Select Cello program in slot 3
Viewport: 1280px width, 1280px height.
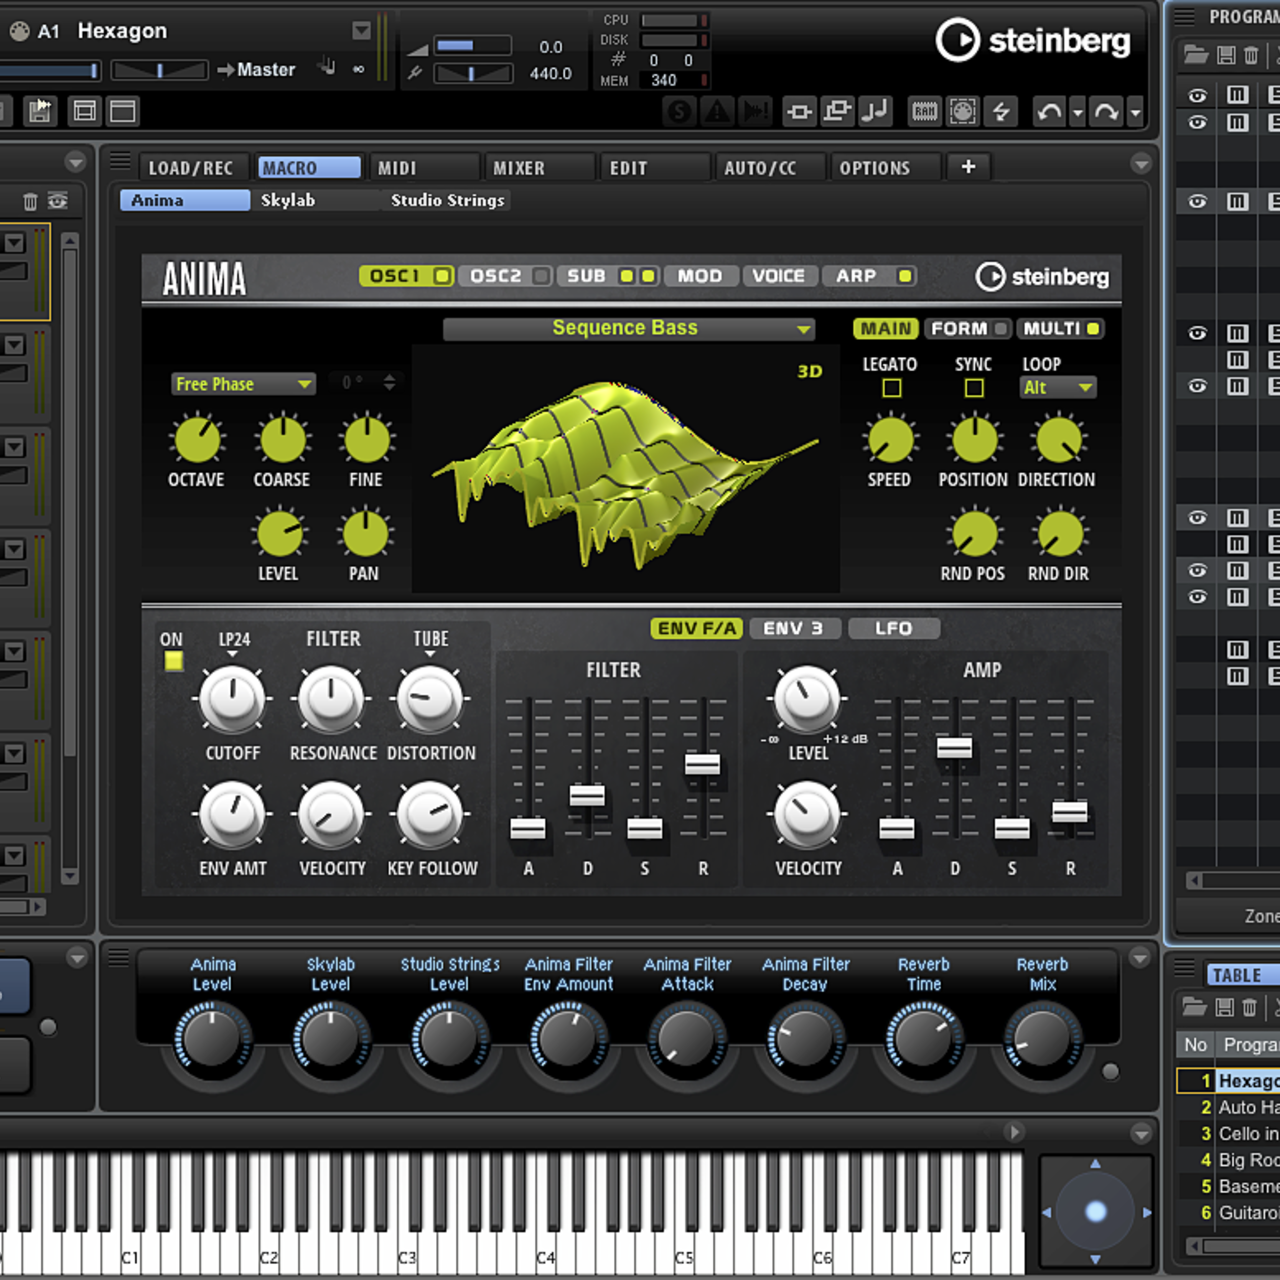click(1247, 1133)
